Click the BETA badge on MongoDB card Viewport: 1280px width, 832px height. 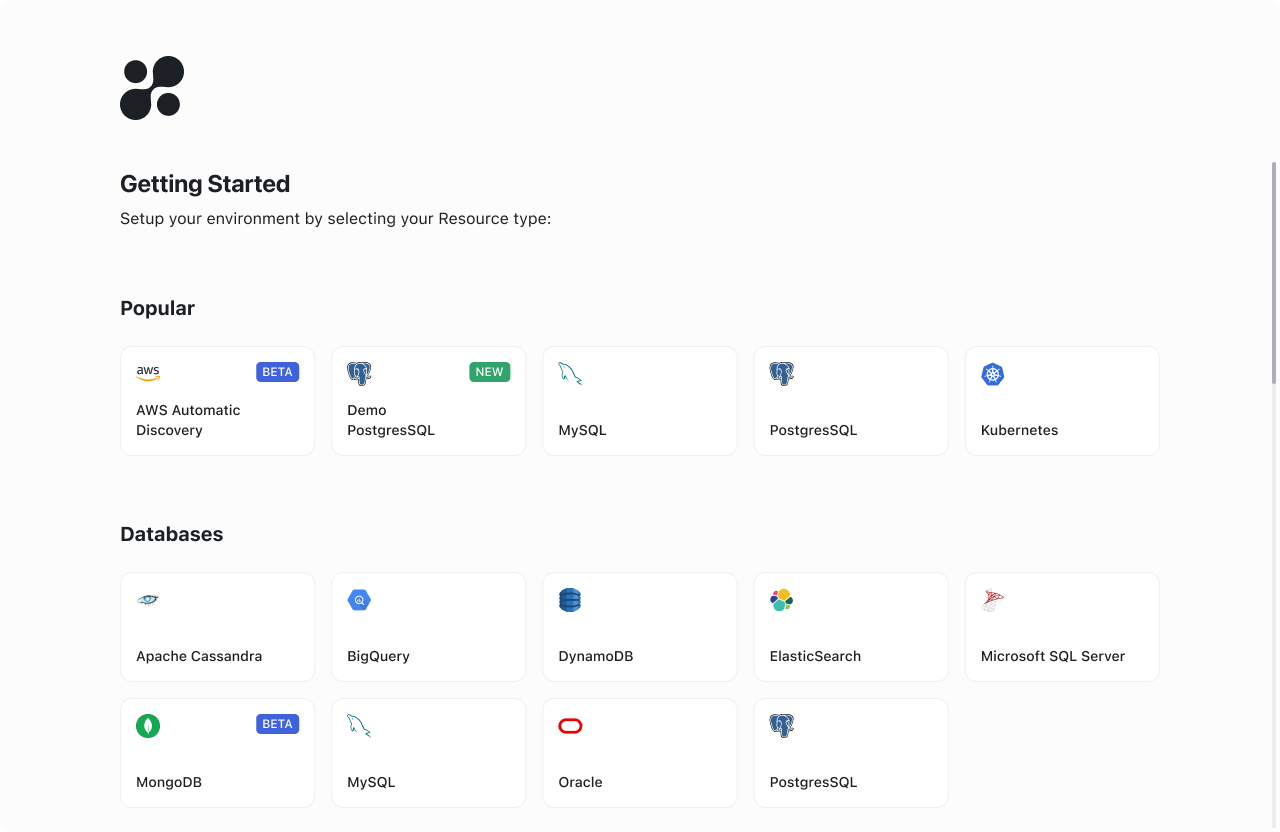click(x=277, y=723)
